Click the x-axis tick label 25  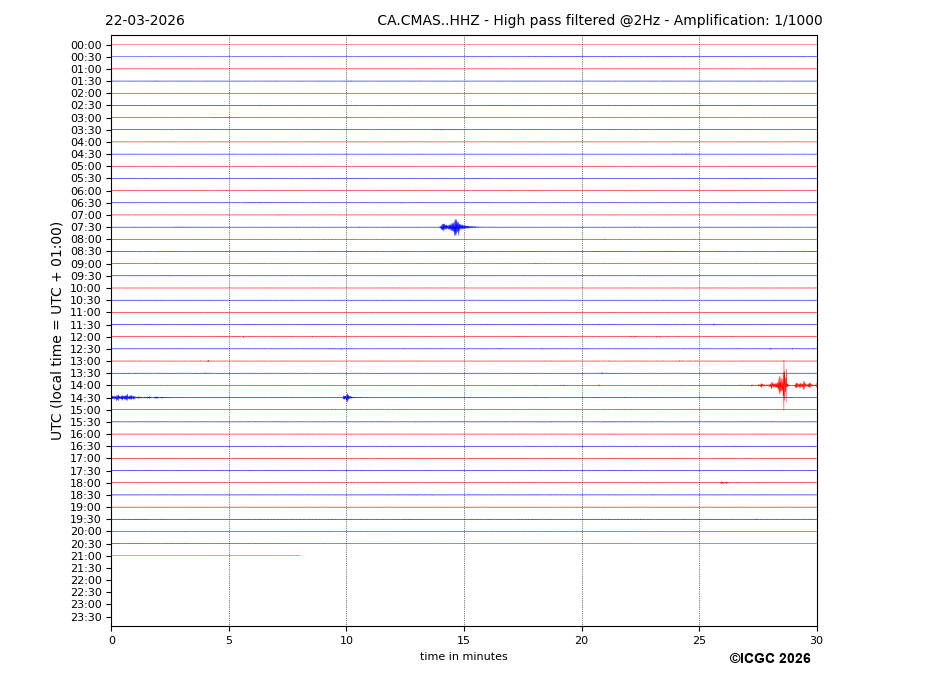click(699, 640)
